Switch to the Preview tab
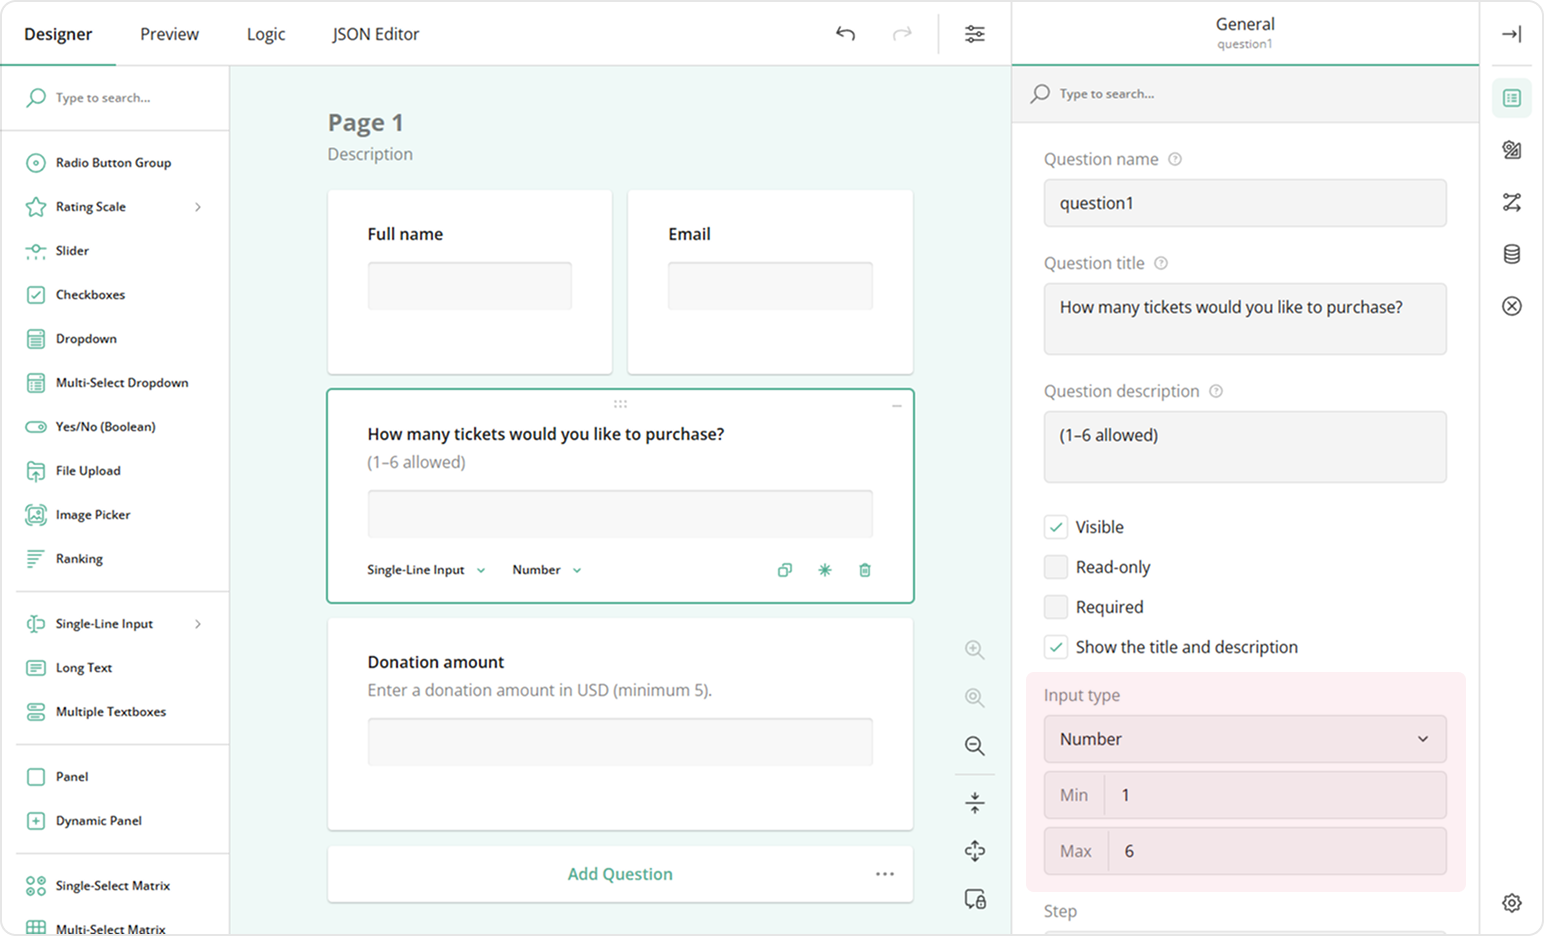The image size is (1544, 936). pos(169,34)
